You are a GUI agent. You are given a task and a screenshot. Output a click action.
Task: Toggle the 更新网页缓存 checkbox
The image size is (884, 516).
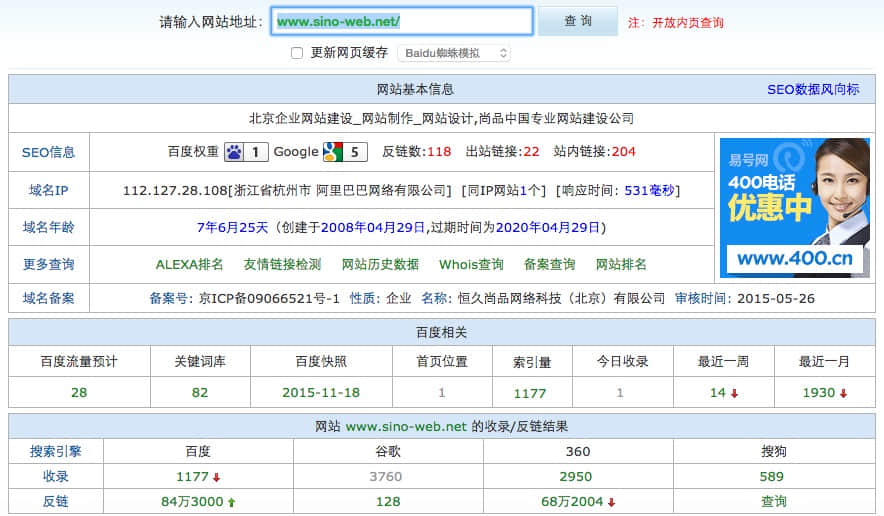[297, 53]
